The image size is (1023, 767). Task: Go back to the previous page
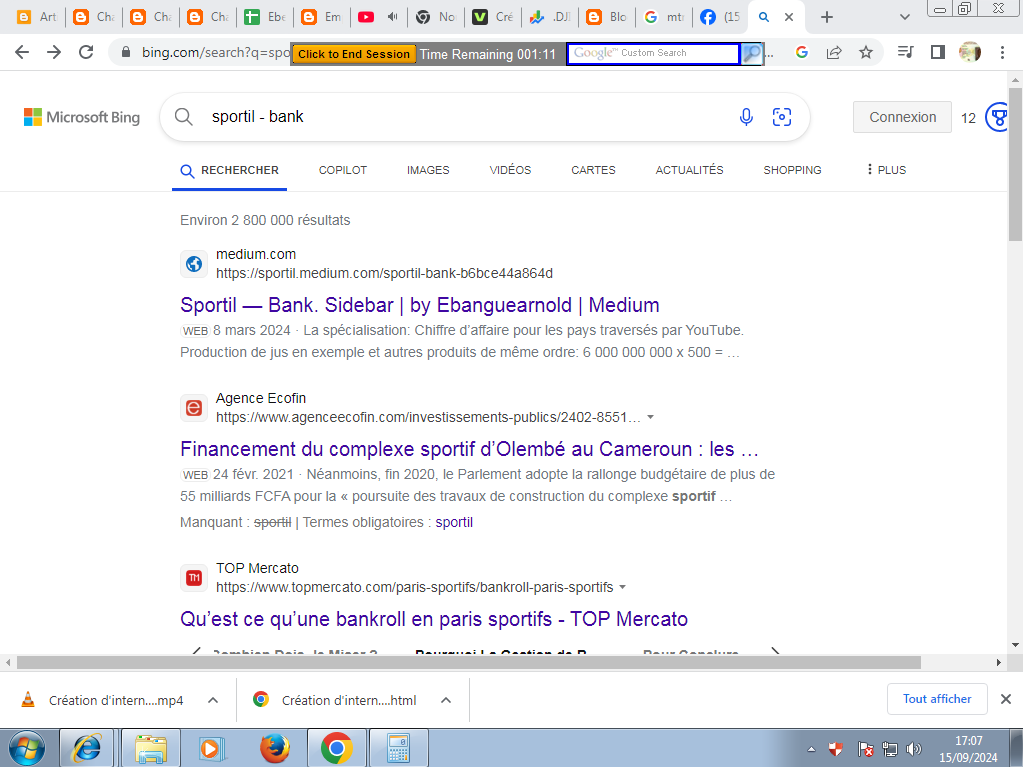(22, 52)
